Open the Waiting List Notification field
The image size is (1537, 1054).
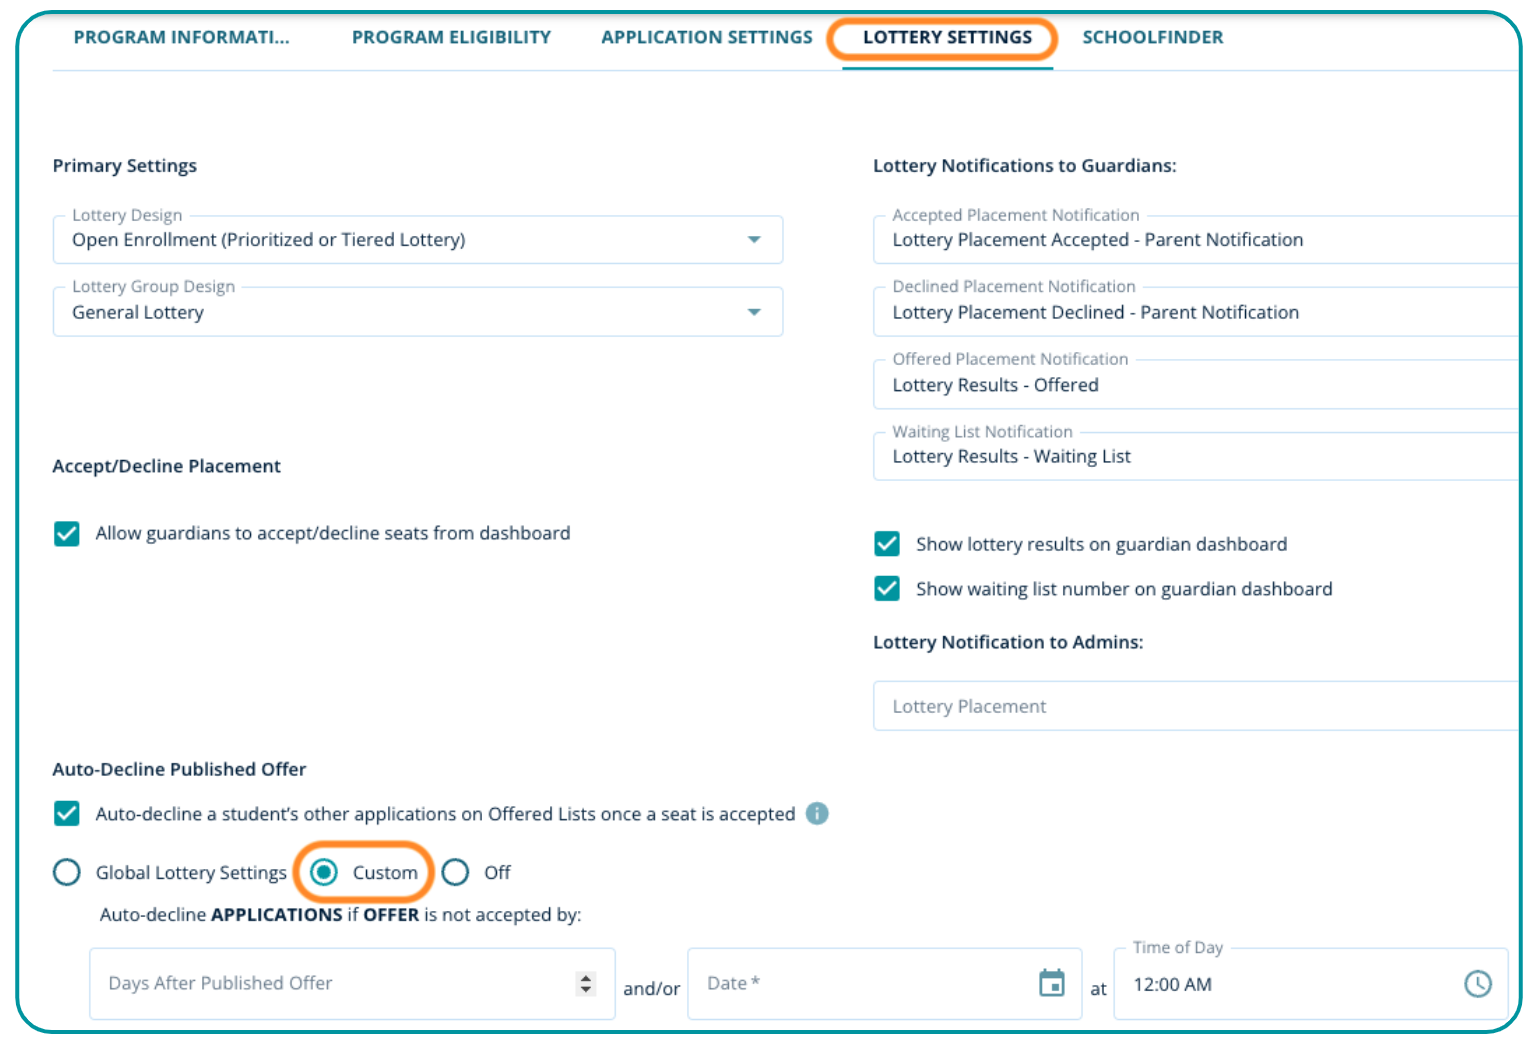[x=1195, y=457]
